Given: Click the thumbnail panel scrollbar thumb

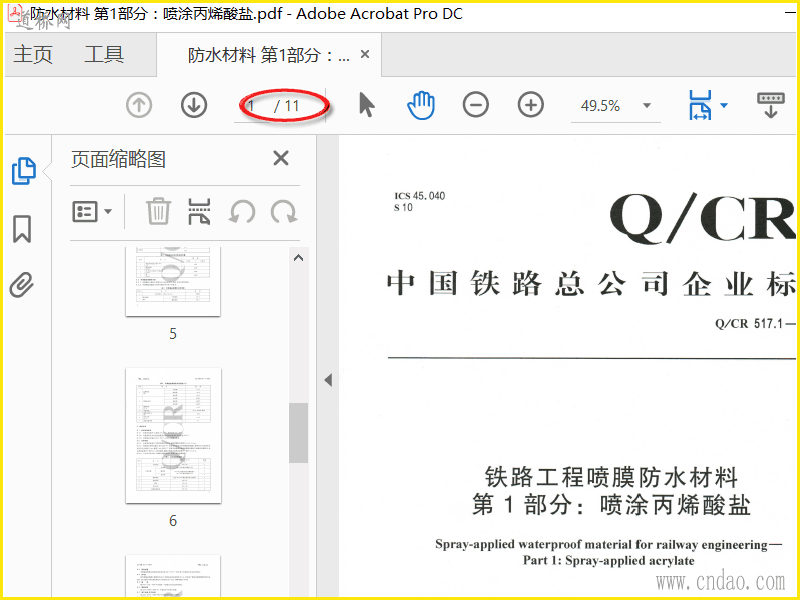Looking at the screenshot, I should [x=298, y=433].
